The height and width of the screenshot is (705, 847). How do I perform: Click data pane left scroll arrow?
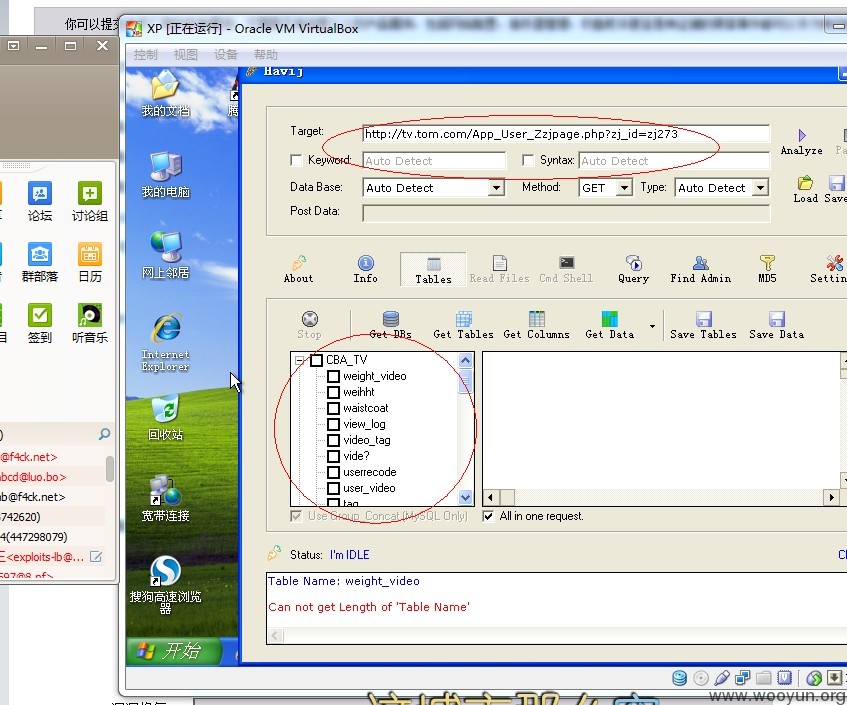tap(490, 497)
